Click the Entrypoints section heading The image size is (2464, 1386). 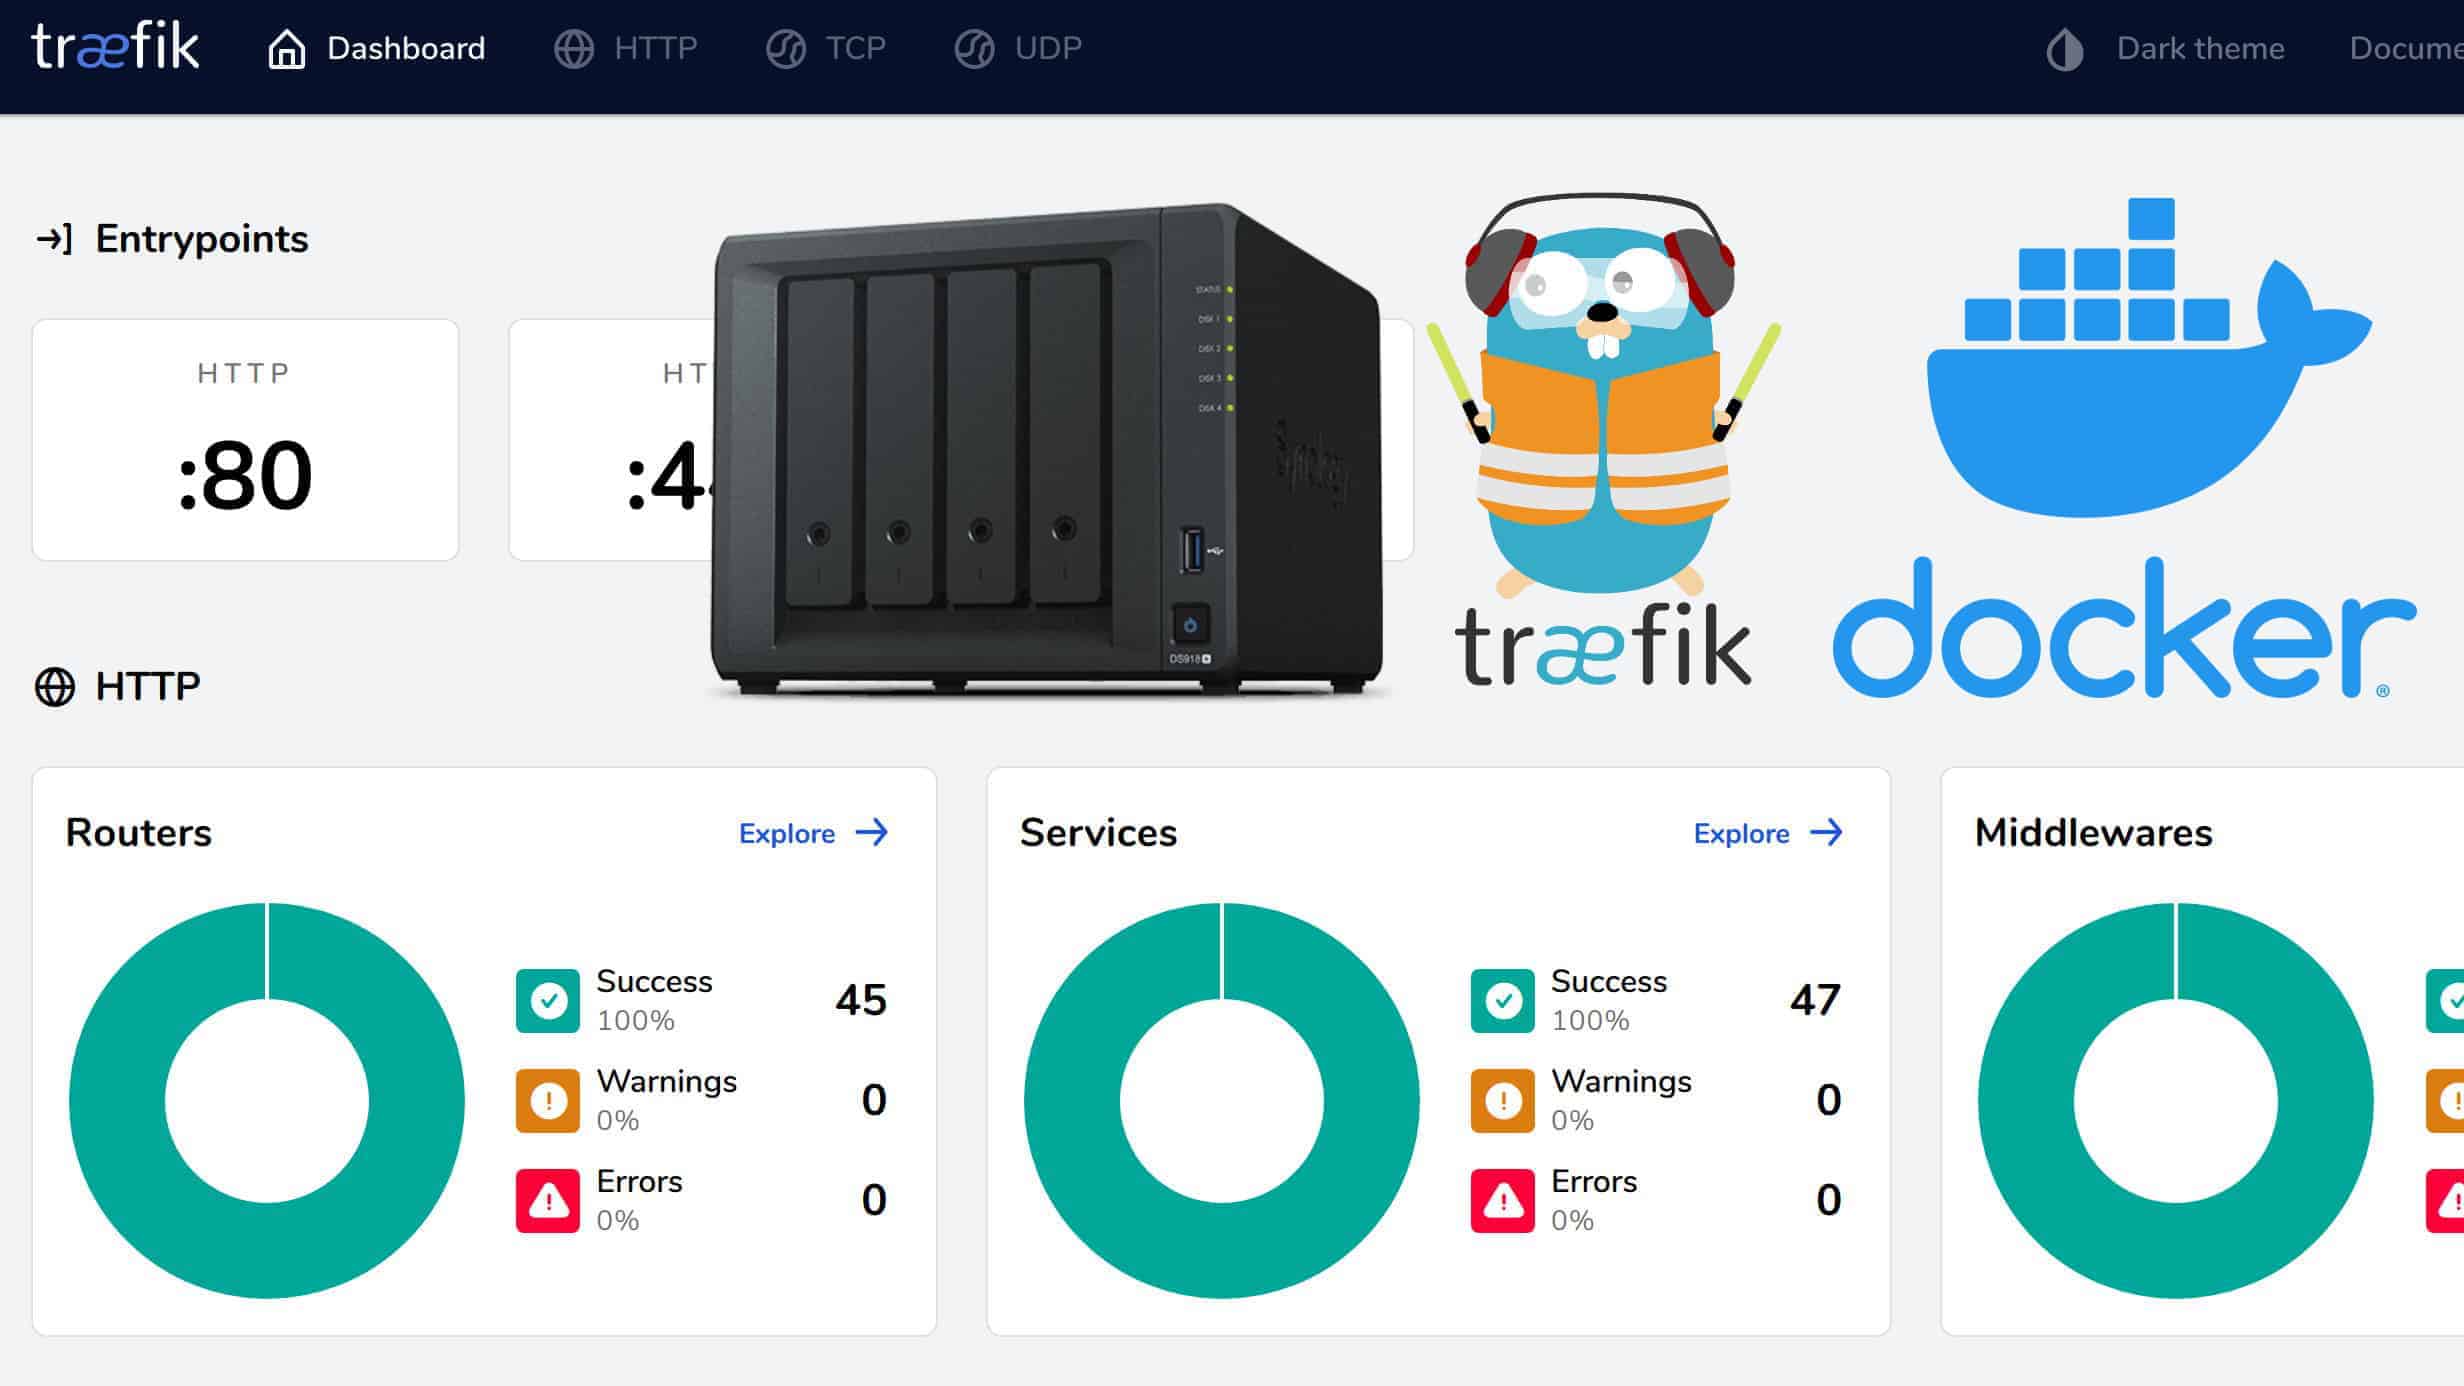tap(202, 239)
